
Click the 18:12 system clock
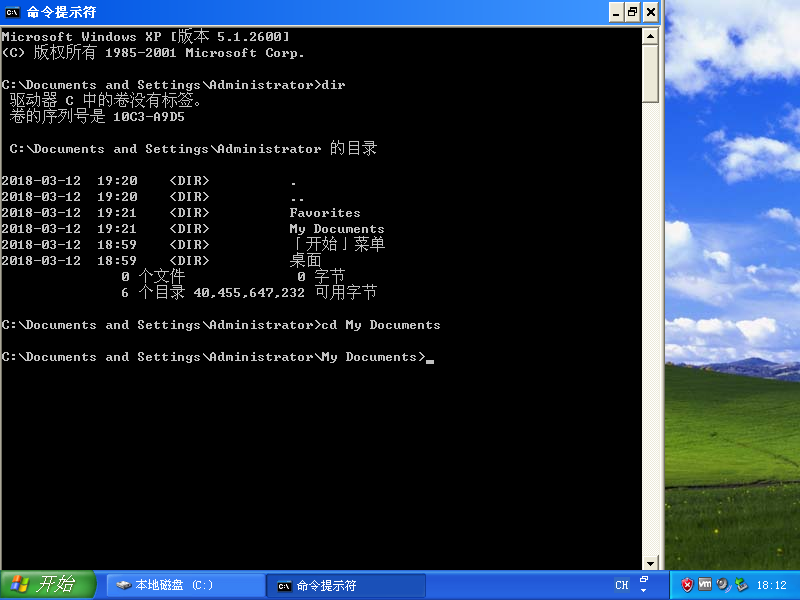[x=771, y=585]
